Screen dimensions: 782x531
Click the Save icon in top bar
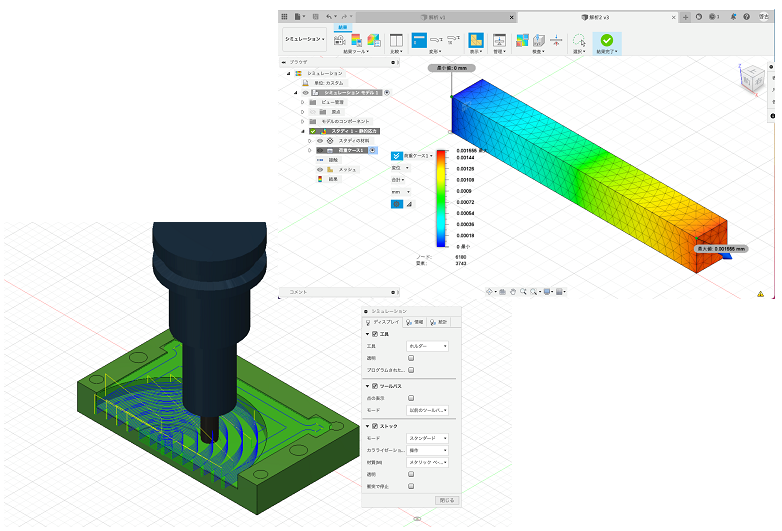coord(315,16)
